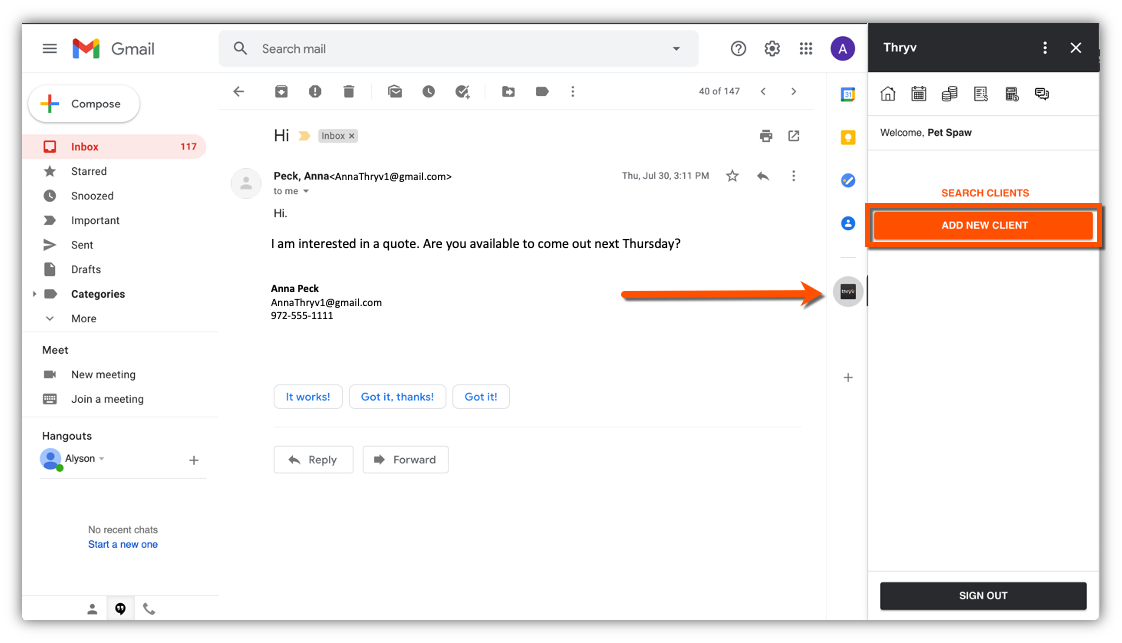
Task: Reply using the arrow icon near date
Action: point(764,176)
